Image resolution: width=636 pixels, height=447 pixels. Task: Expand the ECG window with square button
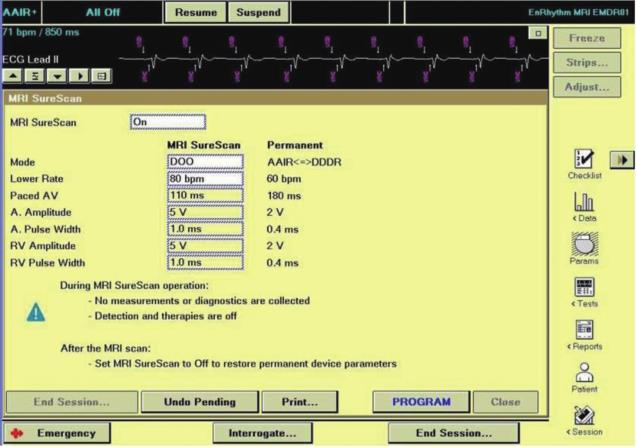pos(538,33)
